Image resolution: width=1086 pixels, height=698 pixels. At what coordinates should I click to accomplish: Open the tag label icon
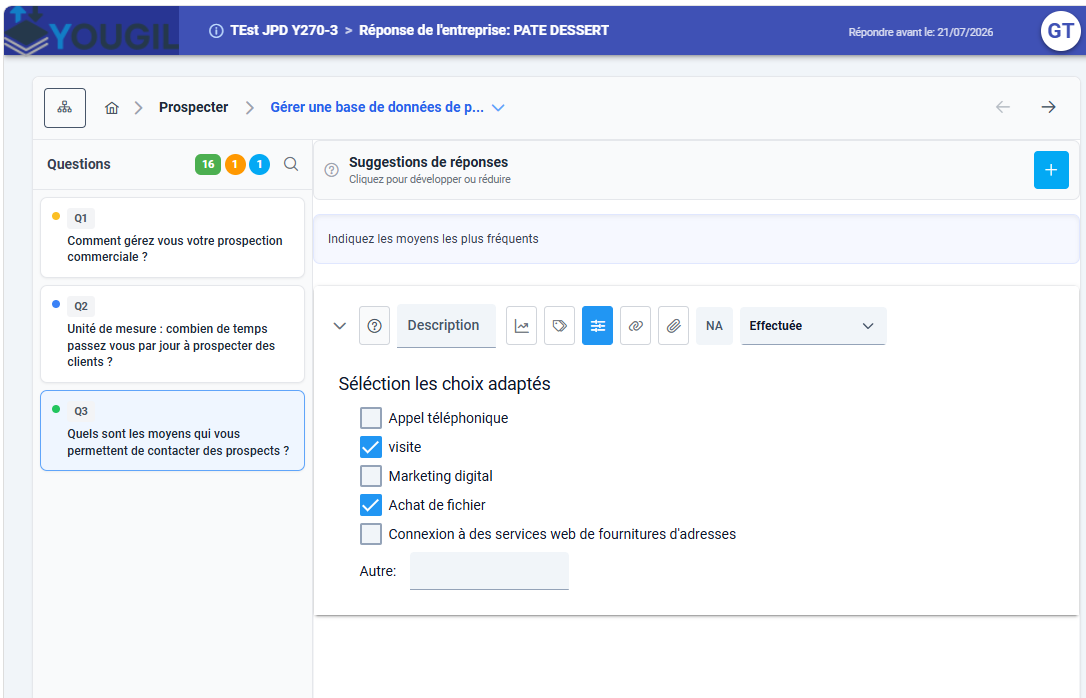click(560, 325)
